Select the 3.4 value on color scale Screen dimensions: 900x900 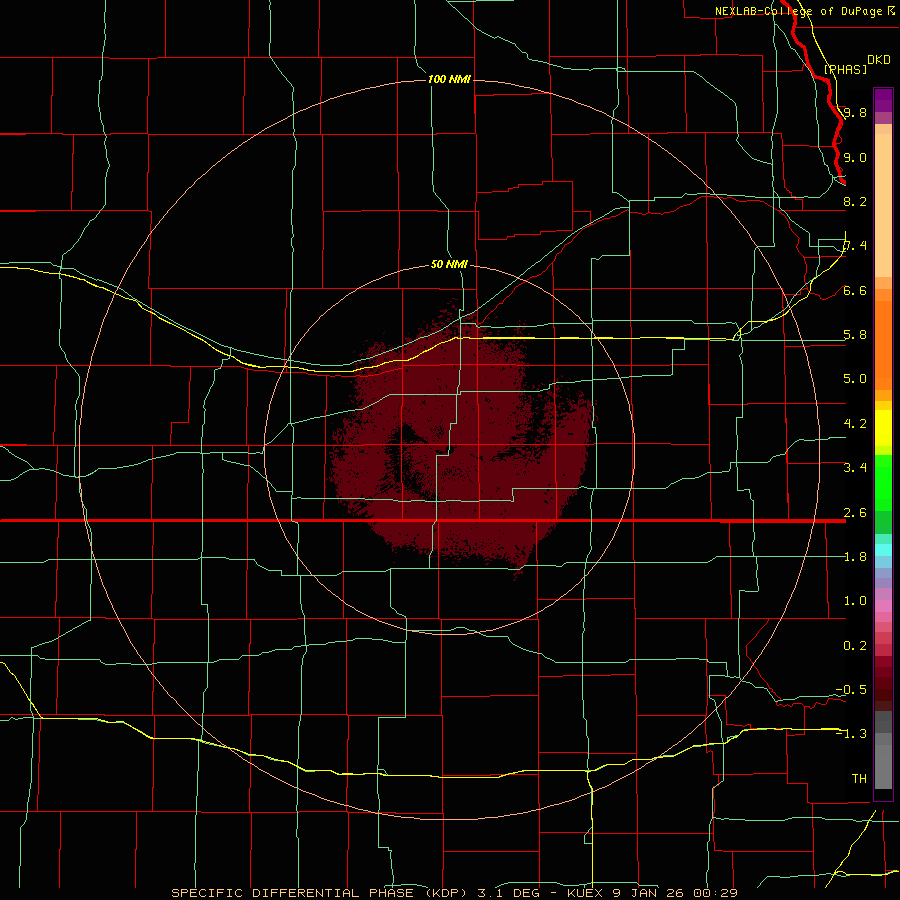[x=855, y=468]
